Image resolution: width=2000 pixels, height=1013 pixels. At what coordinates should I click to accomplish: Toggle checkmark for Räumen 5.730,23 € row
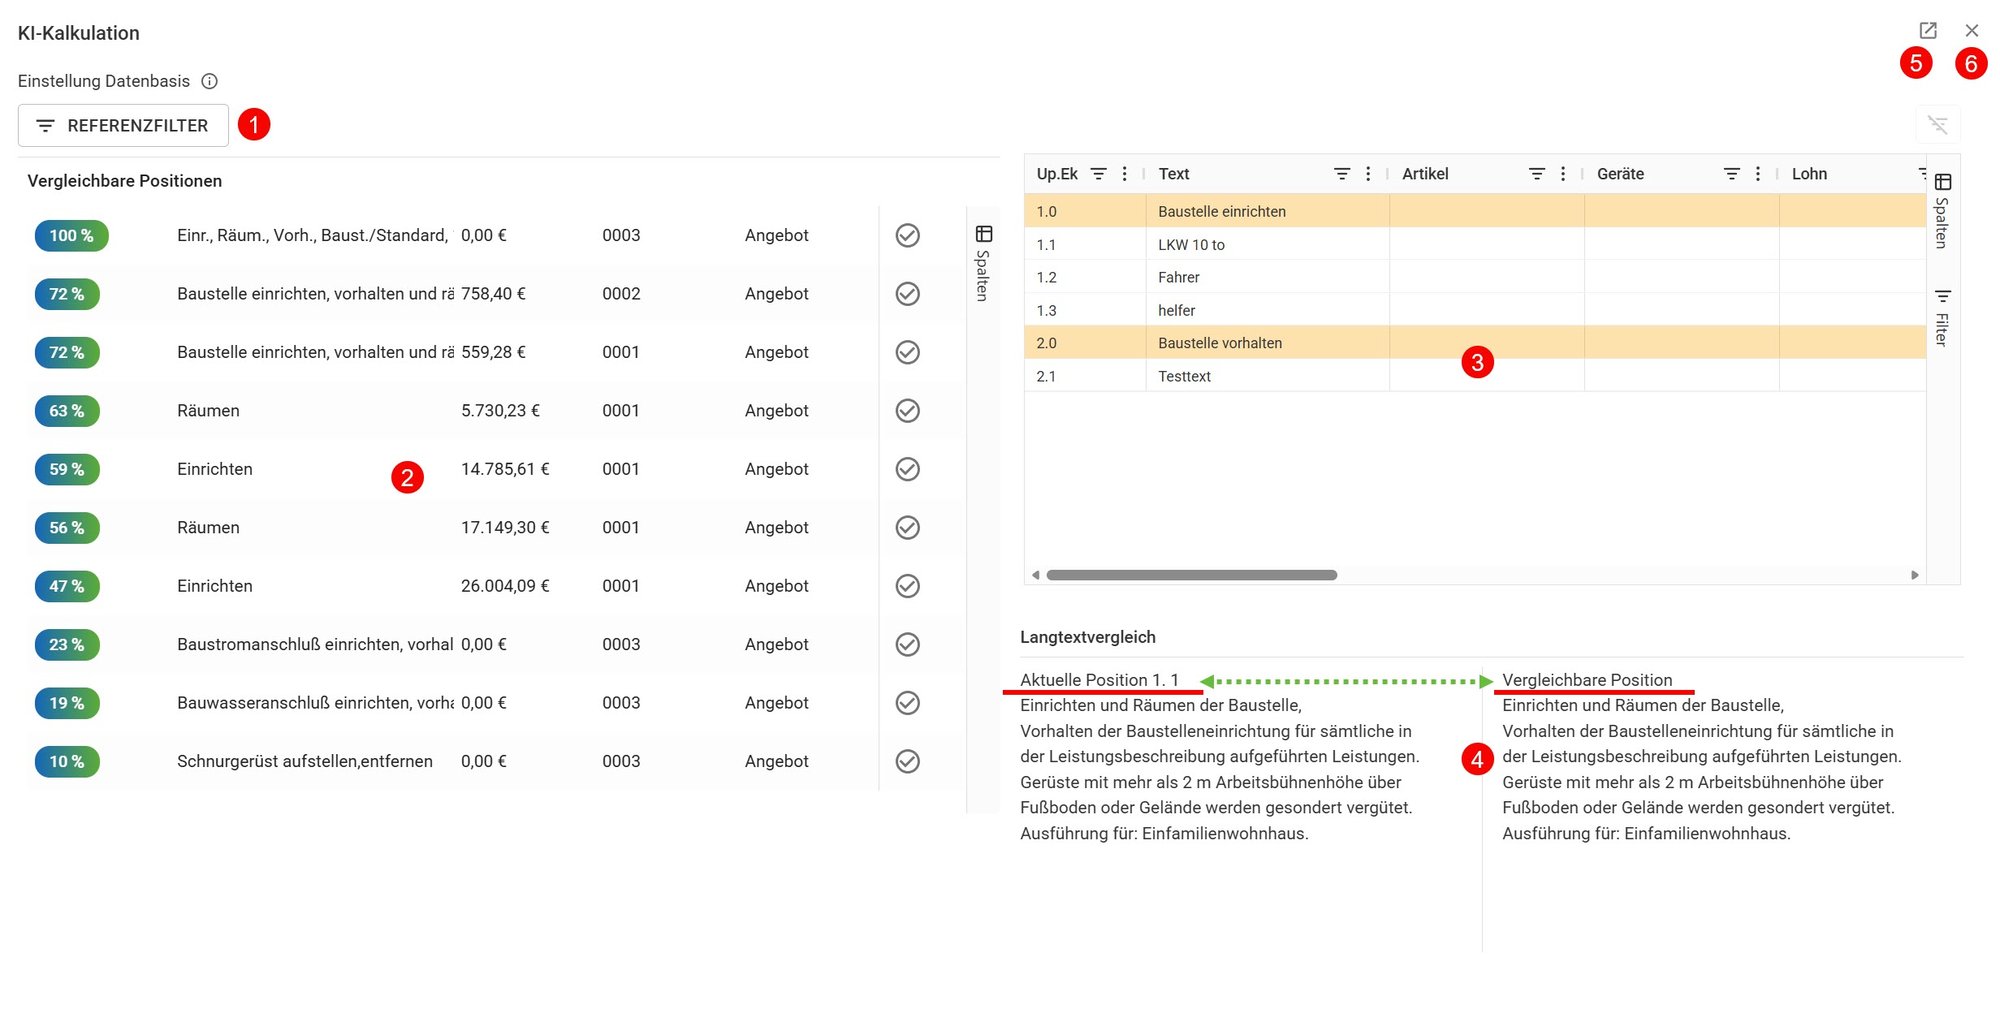click(x=907, y=410)
